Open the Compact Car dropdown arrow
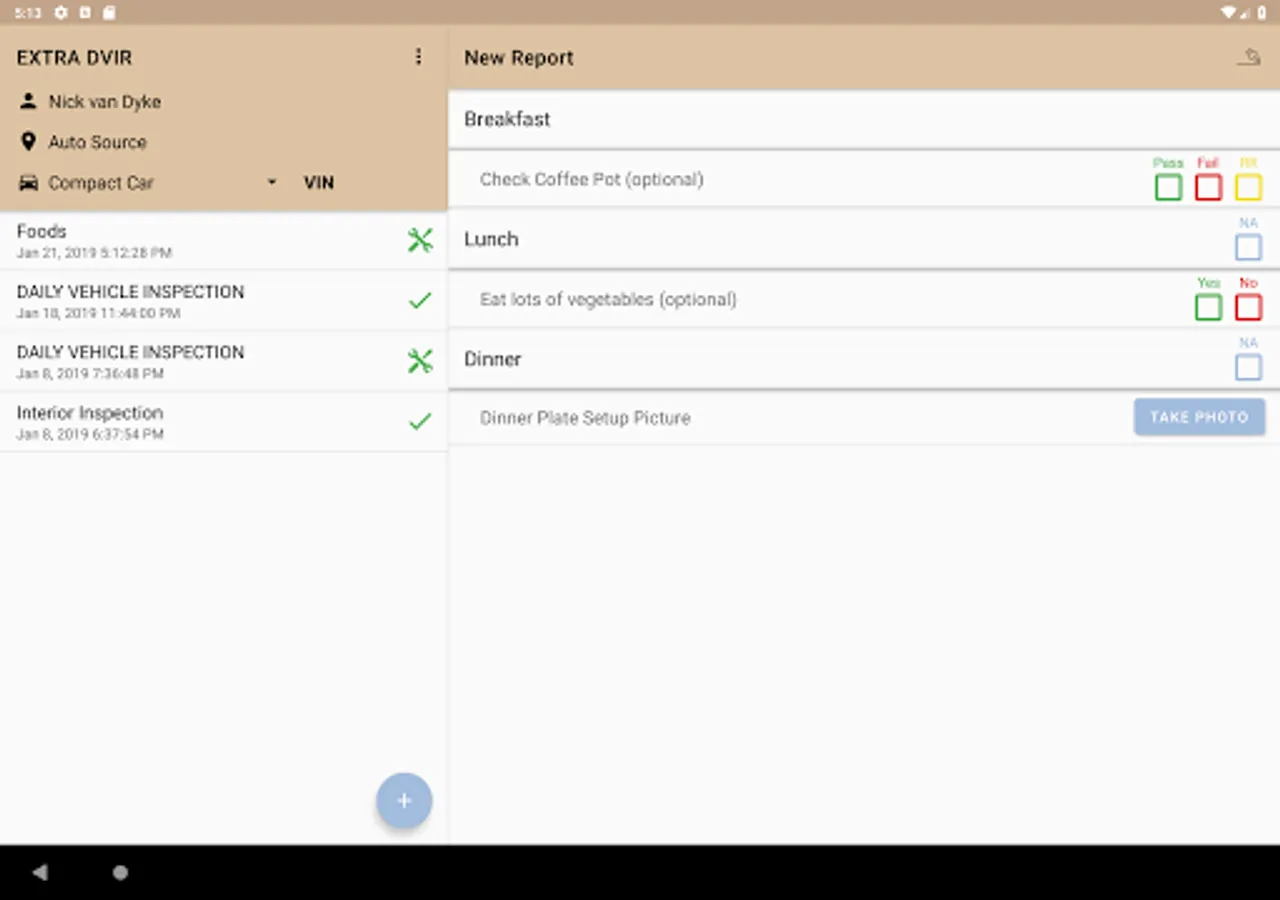 click(271, 183)
